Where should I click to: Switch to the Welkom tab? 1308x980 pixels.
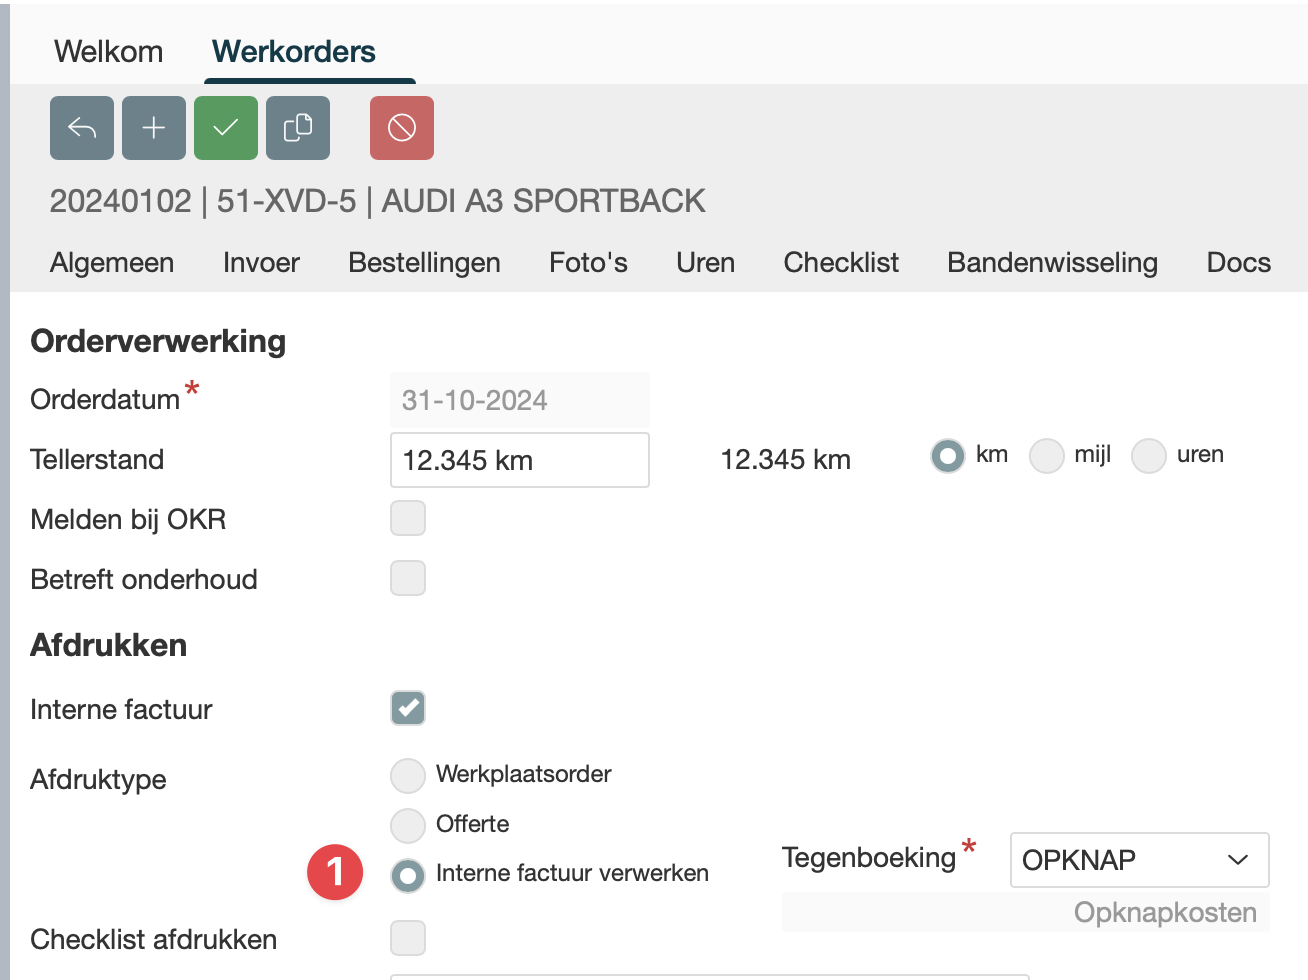point(109,51)
